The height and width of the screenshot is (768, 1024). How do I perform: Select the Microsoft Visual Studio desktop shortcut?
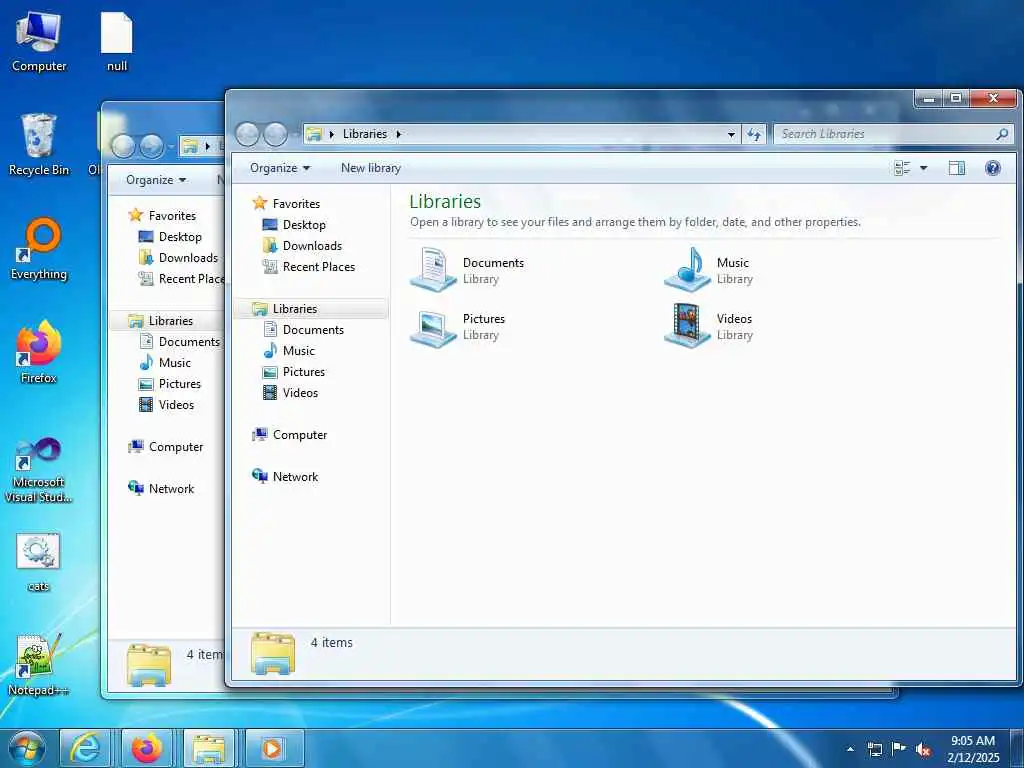(x=39, y=470)
